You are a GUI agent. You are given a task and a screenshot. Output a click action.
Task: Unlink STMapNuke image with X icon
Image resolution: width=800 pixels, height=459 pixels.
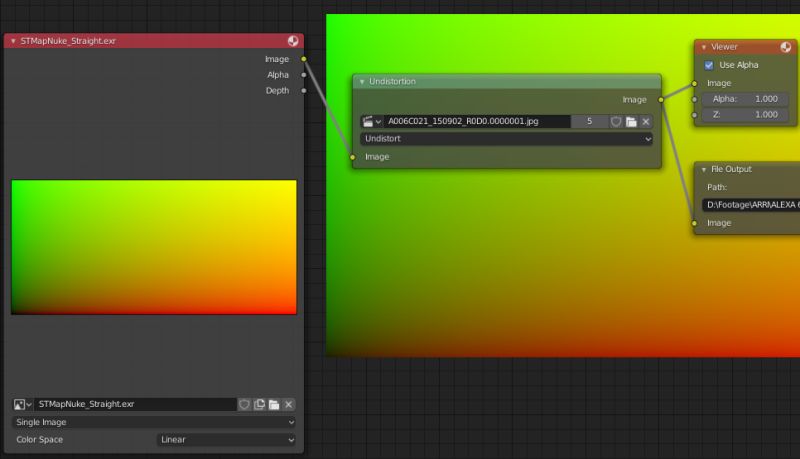(289, 404)
